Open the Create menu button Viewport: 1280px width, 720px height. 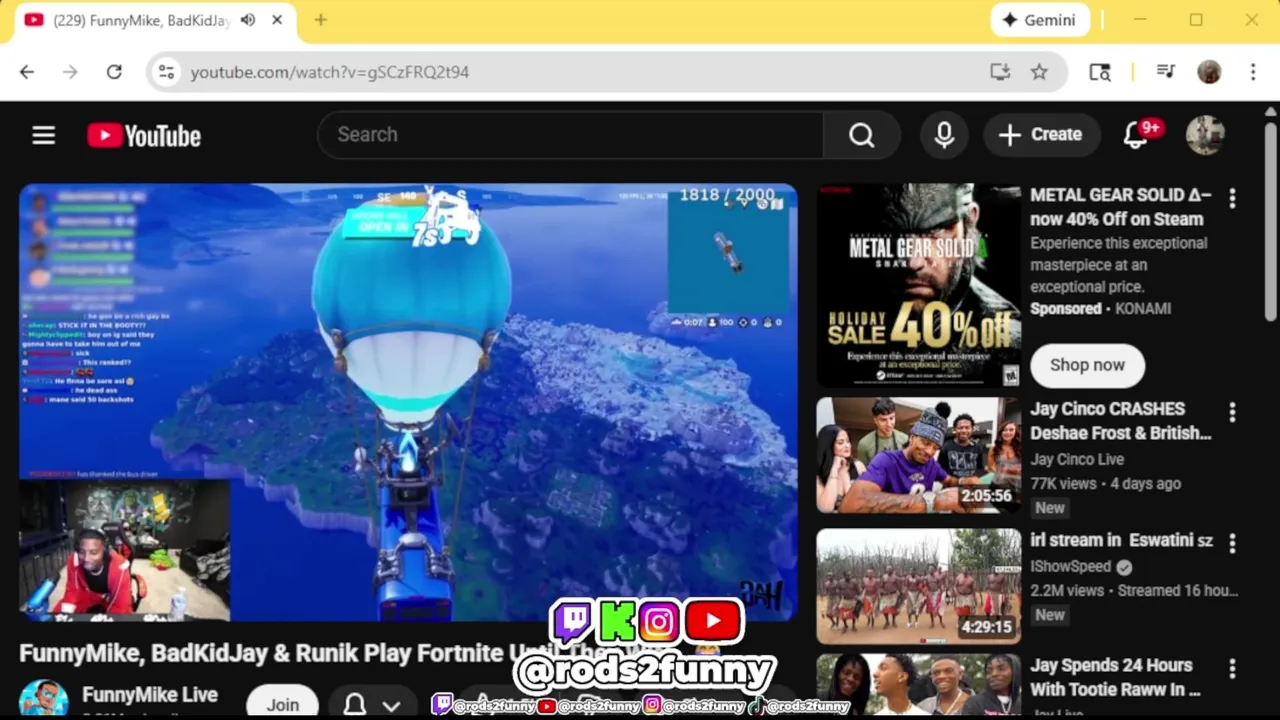coord(1040,135)
